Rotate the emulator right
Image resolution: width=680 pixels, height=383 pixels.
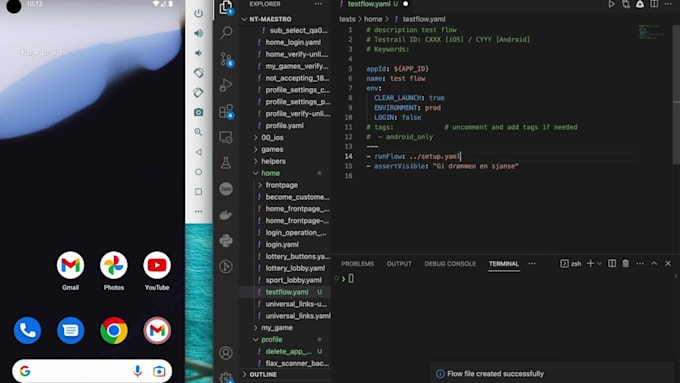click(x=199, y=92)
